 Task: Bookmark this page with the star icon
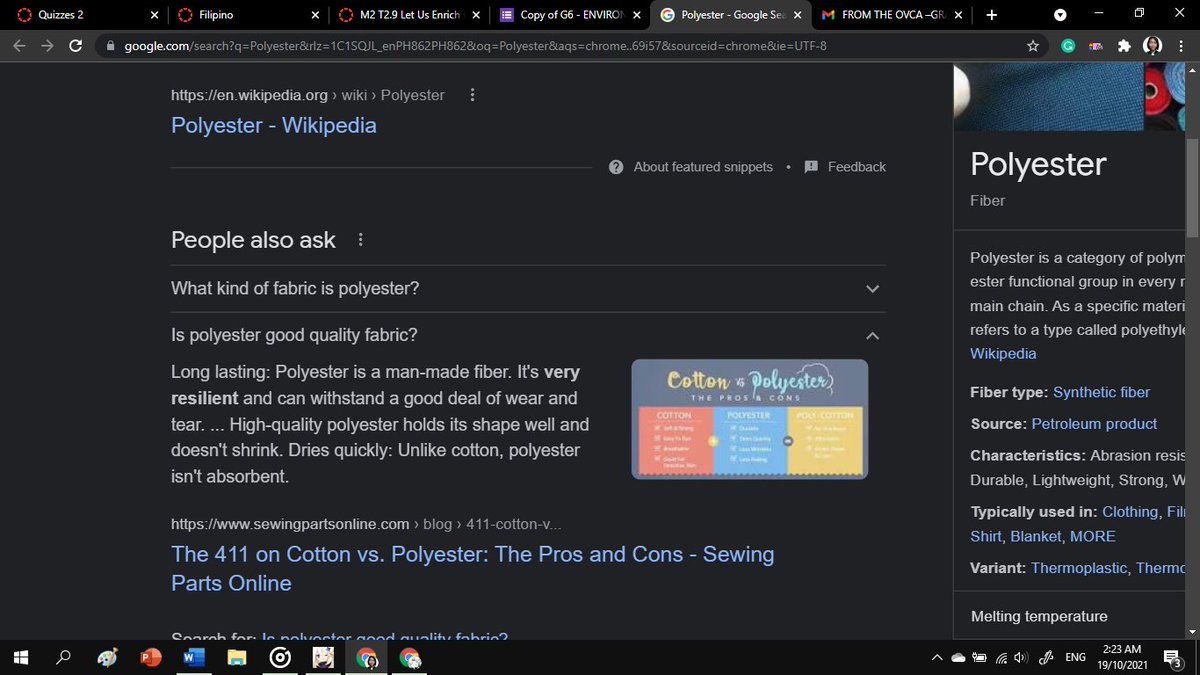pos(1033,46)
